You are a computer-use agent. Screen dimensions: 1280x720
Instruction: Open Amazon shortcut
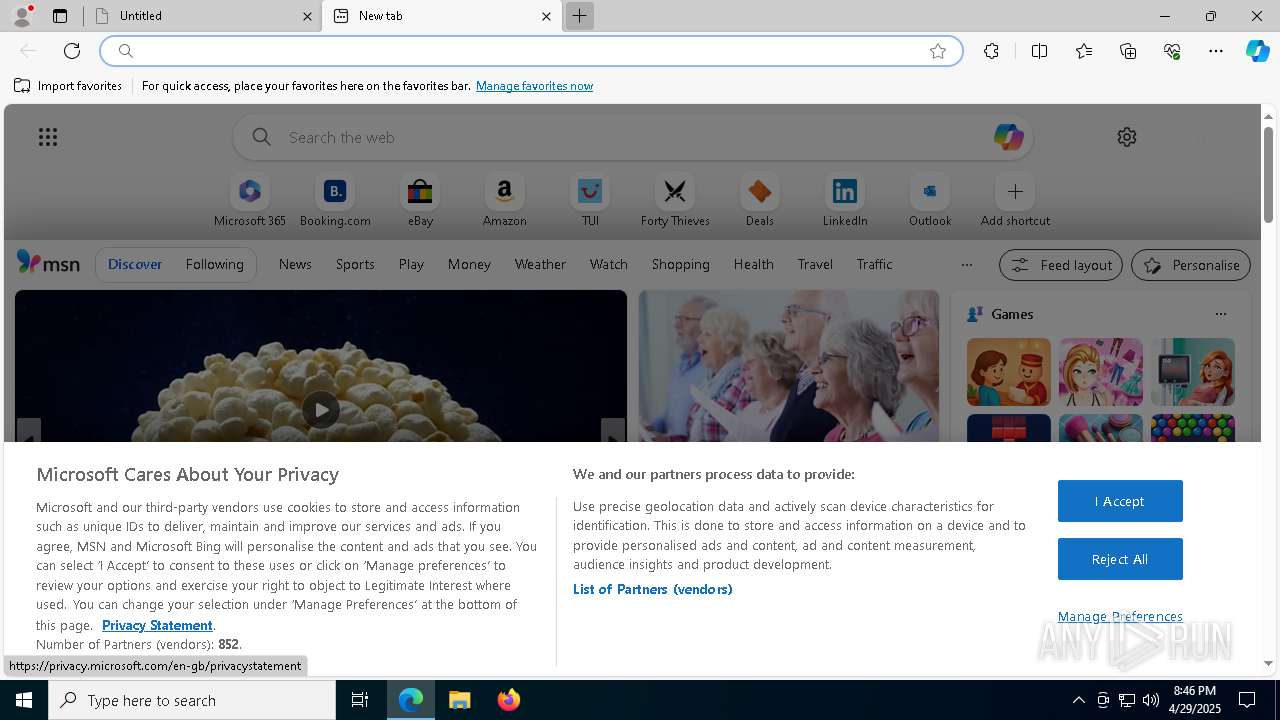click(504, 201)
